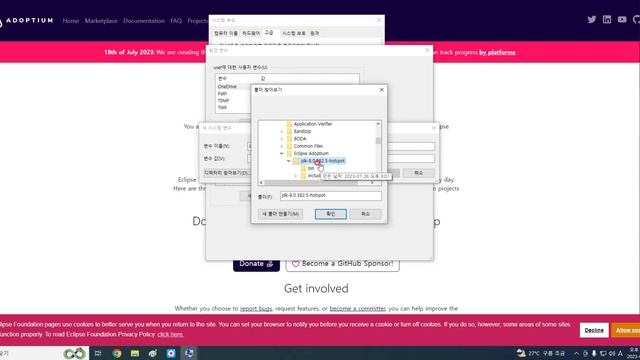Select the bin folder
This screenshot has width=640, height=360.
(311, 168)
